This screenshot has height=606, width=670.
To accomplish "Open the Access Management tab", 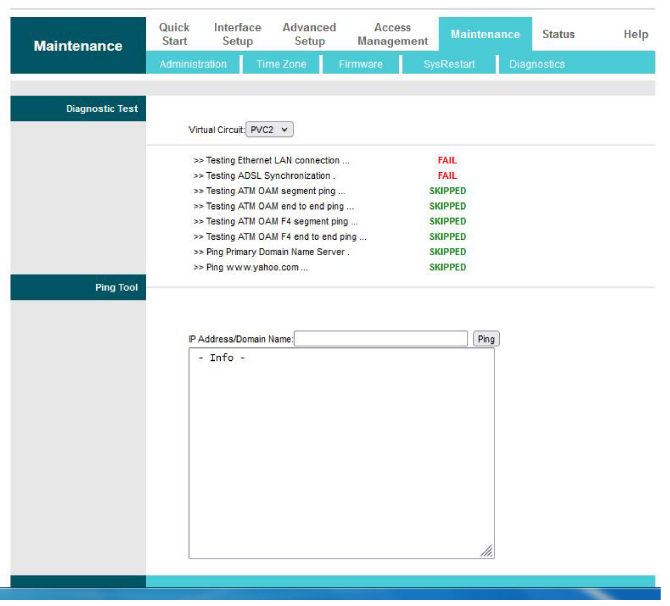I will pos(392,34).
